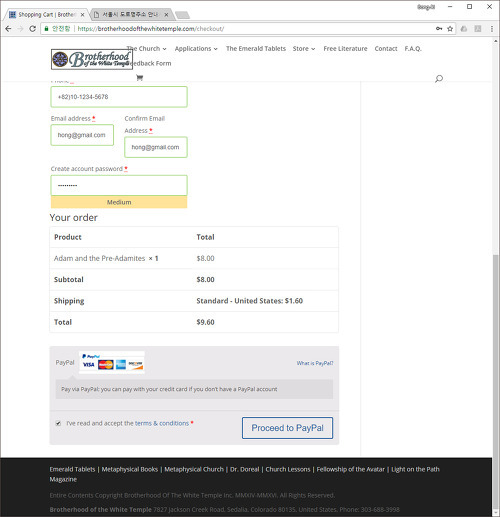Close the Shopping Cart tab
This screenshot has height=517, width=500.
point(82,15)
